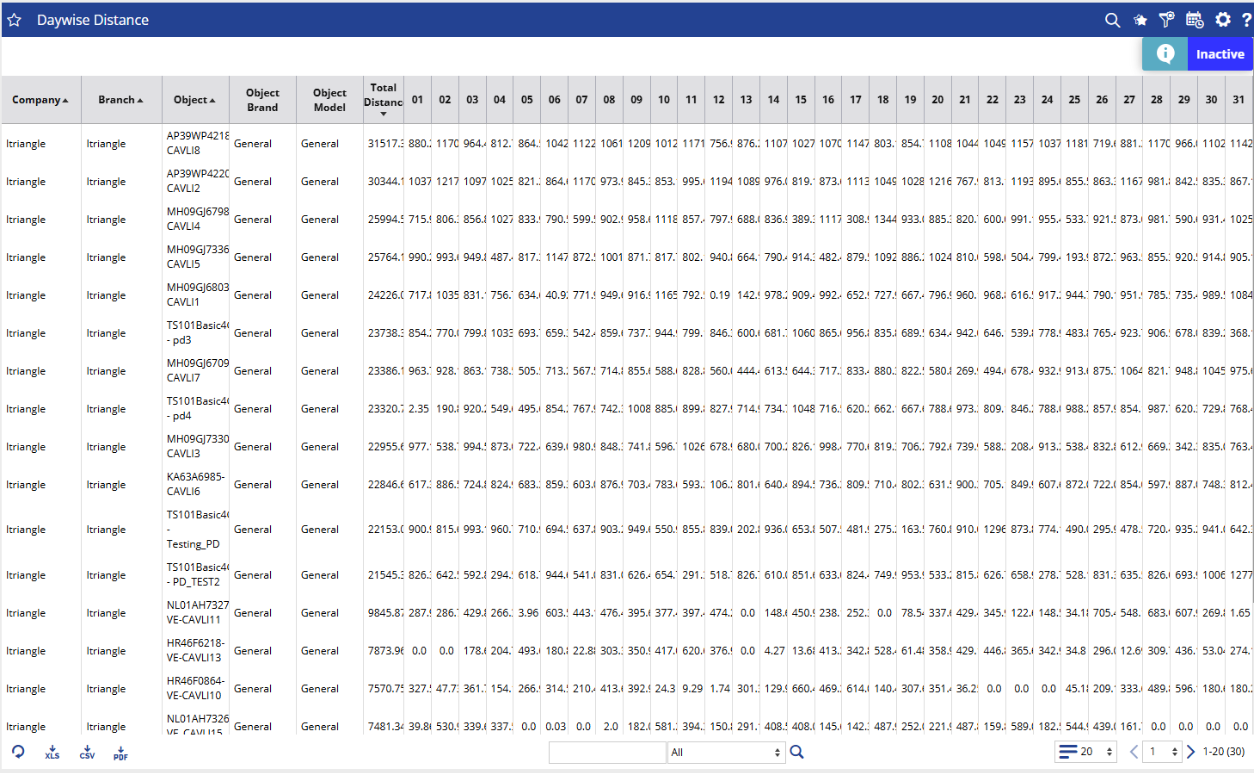Run the bottom search magnifier button
This screenshot has height=773, width=1254.
797,752
